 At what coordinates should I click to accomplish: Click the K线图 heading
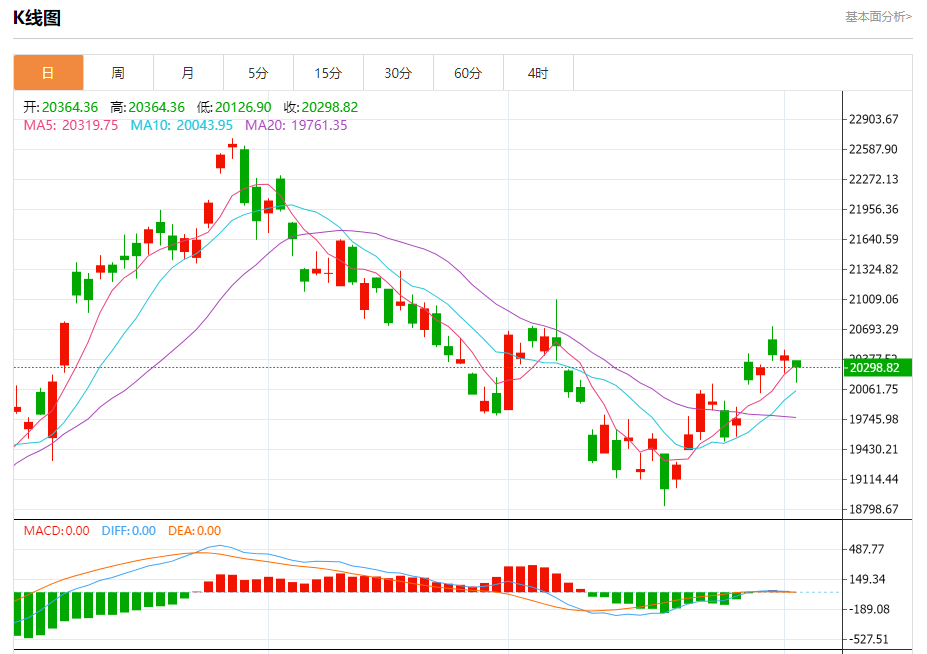pyautogui.click(x=37, y=18)
